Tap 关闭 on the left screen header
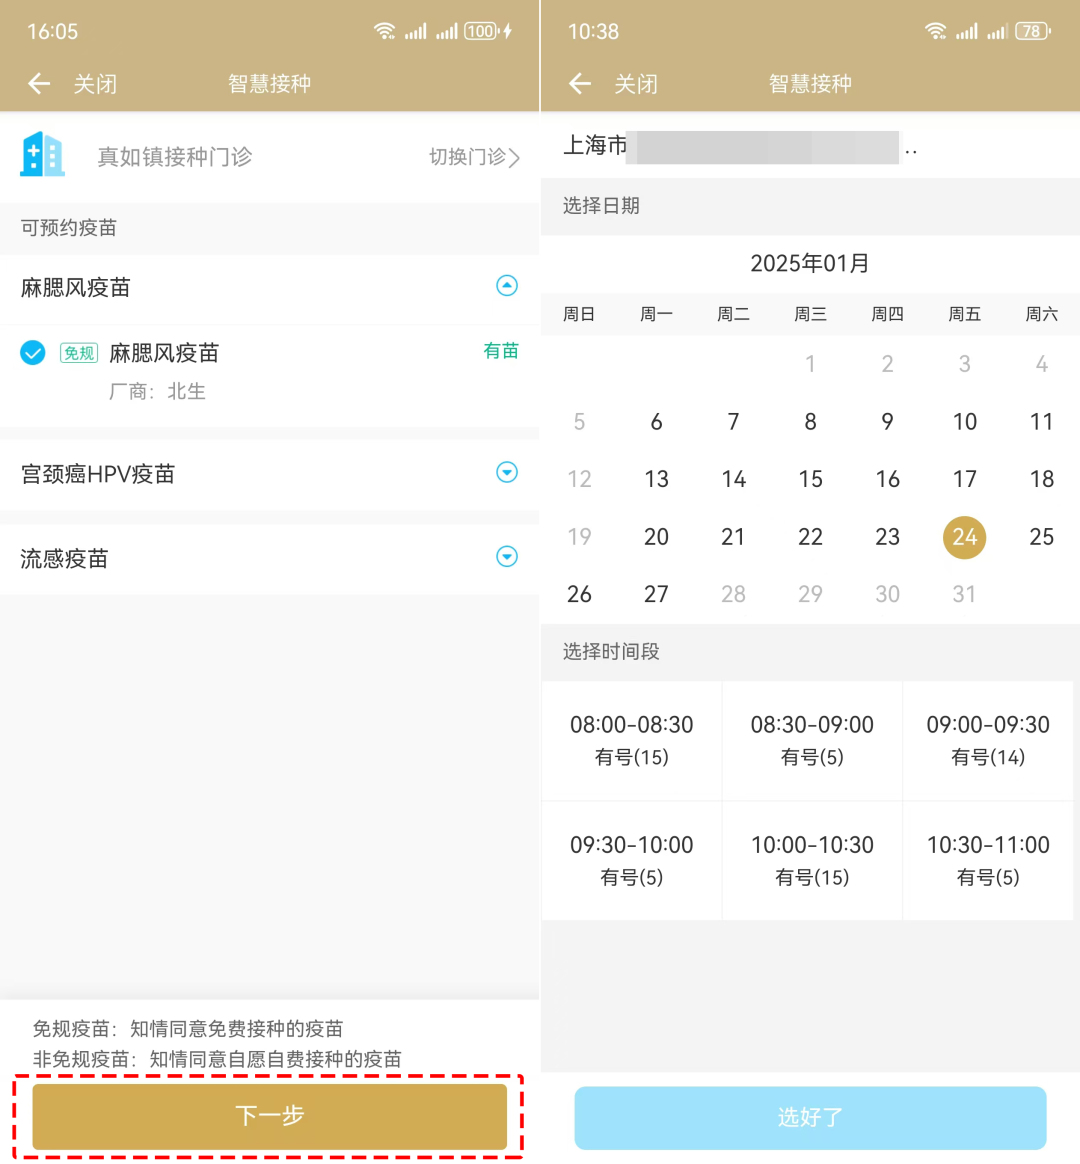 pyautogui.click(x=95, y=84)
